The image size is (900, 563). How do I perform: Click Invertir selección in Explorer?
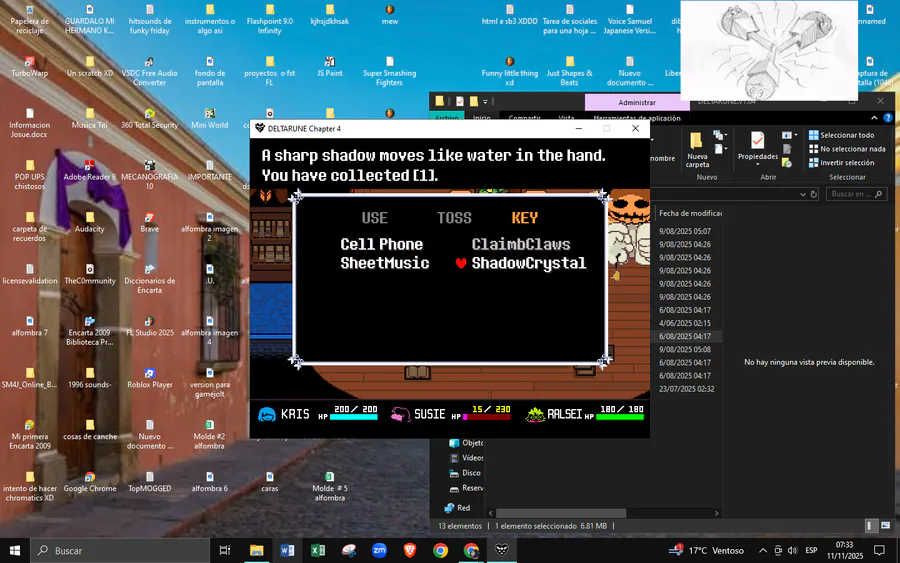tap(841, 162)
